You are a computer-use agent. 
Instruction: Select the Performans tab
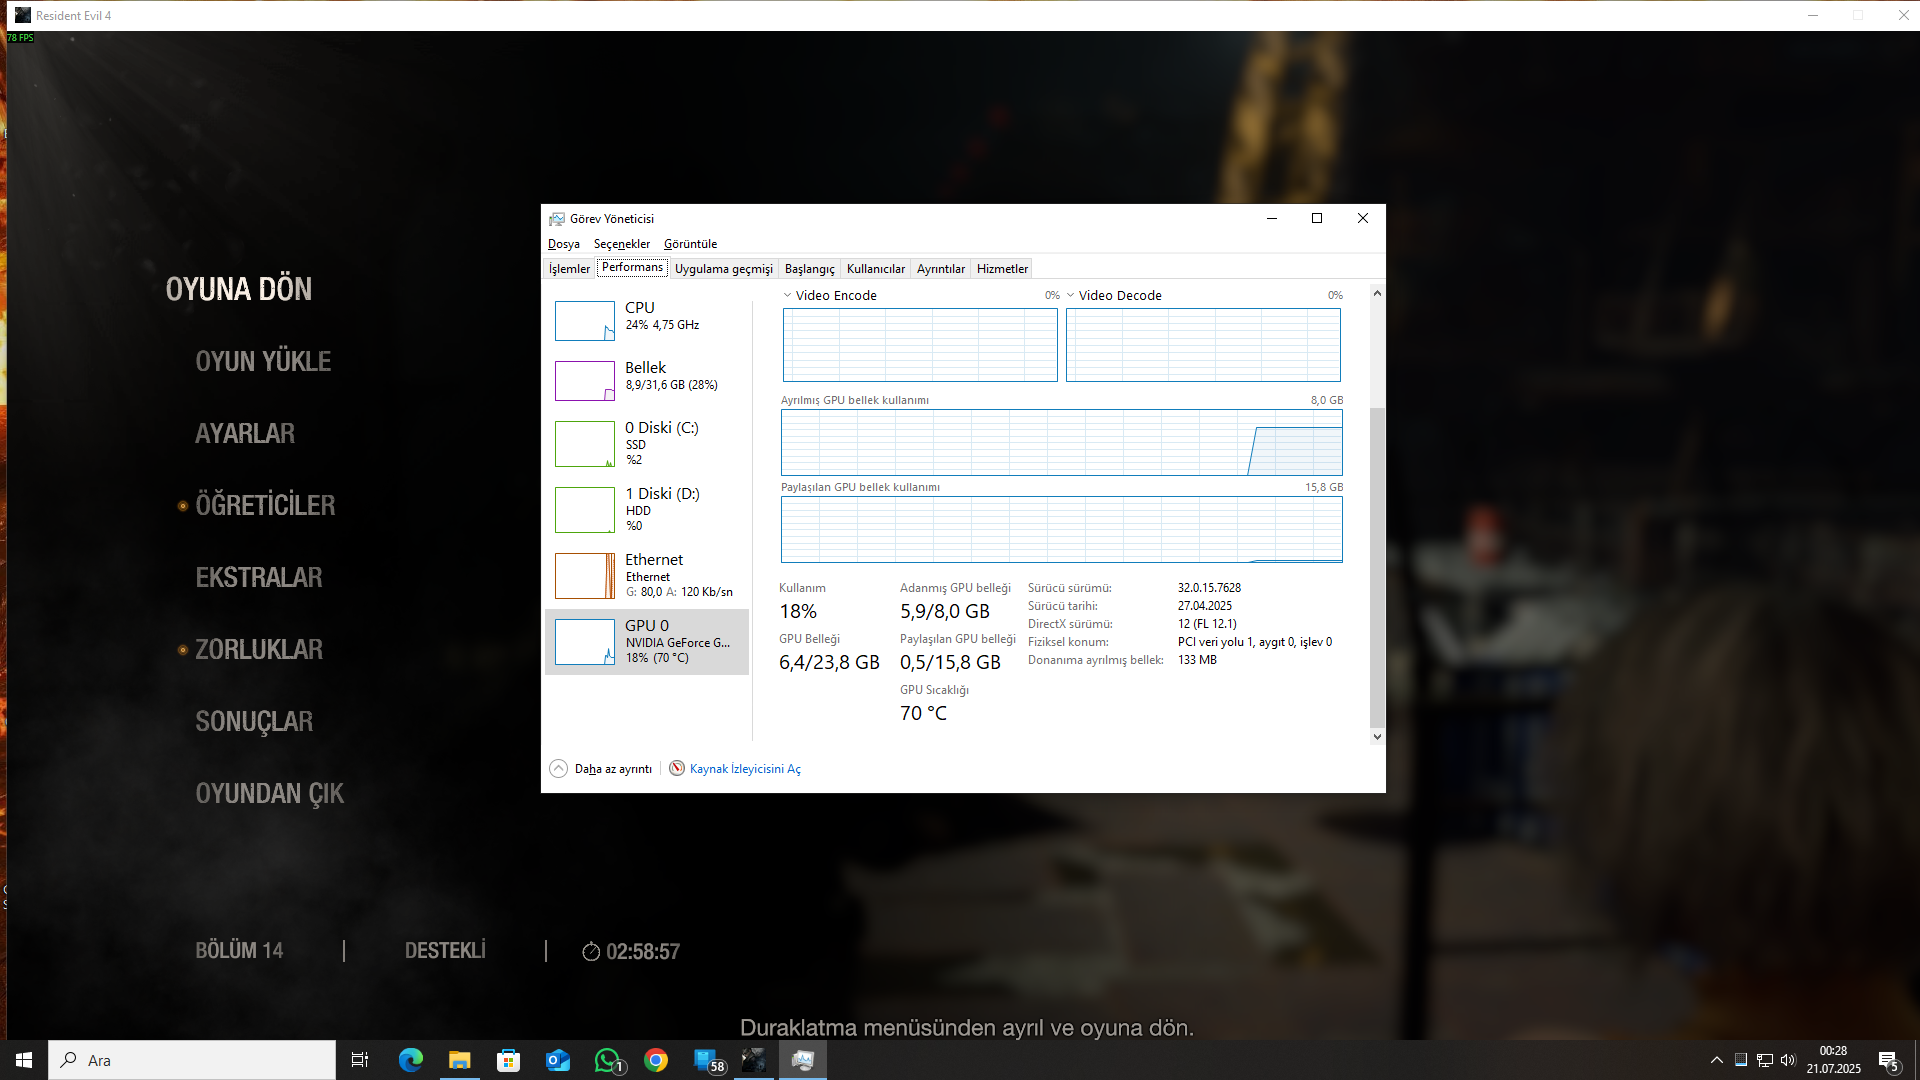[x=632, y=267]
